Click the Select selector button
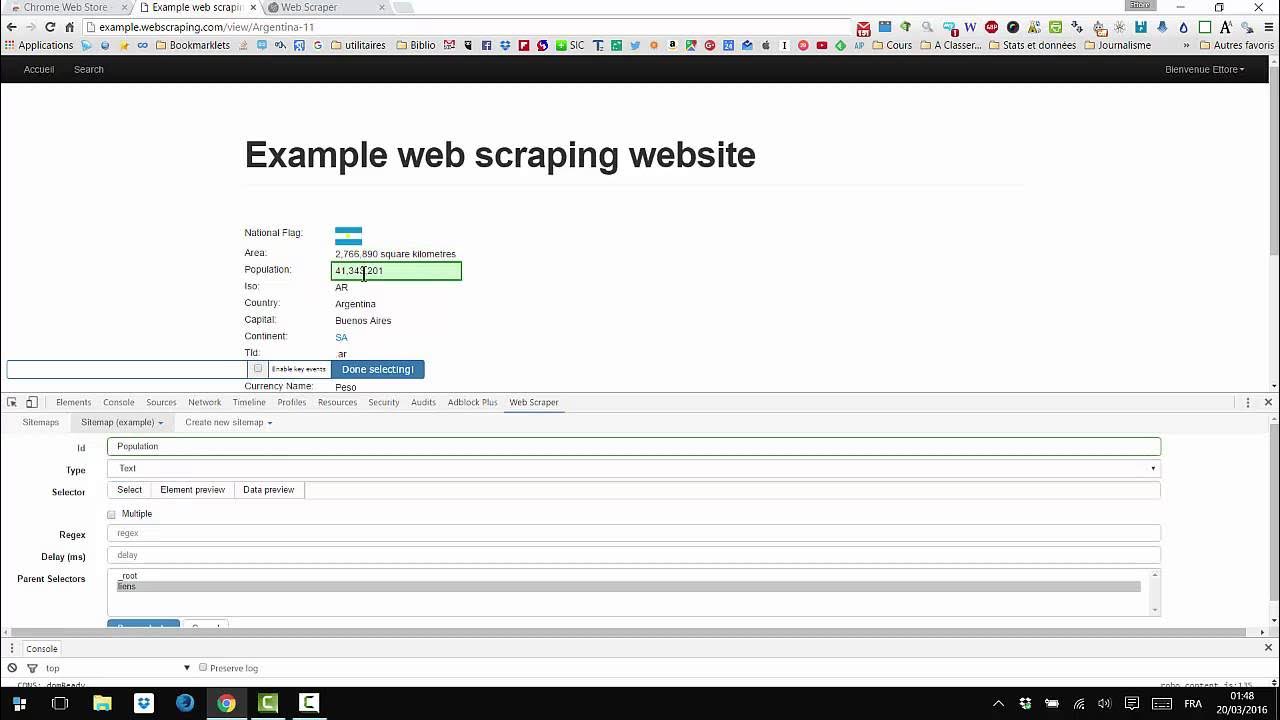The image size is (1280, 720). tap(129, 490)
